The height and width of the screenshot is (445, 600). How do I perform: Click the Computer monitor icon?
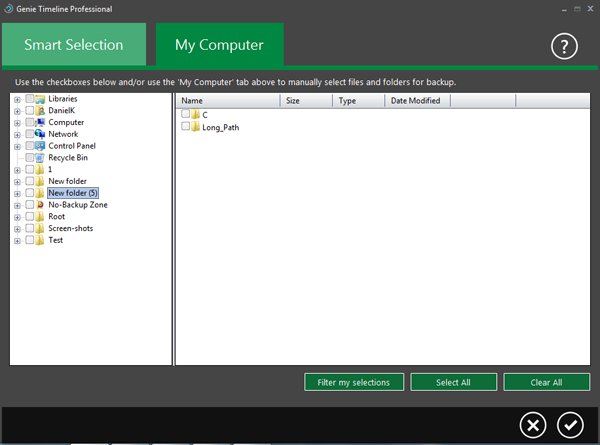click(x=40, y=122)
